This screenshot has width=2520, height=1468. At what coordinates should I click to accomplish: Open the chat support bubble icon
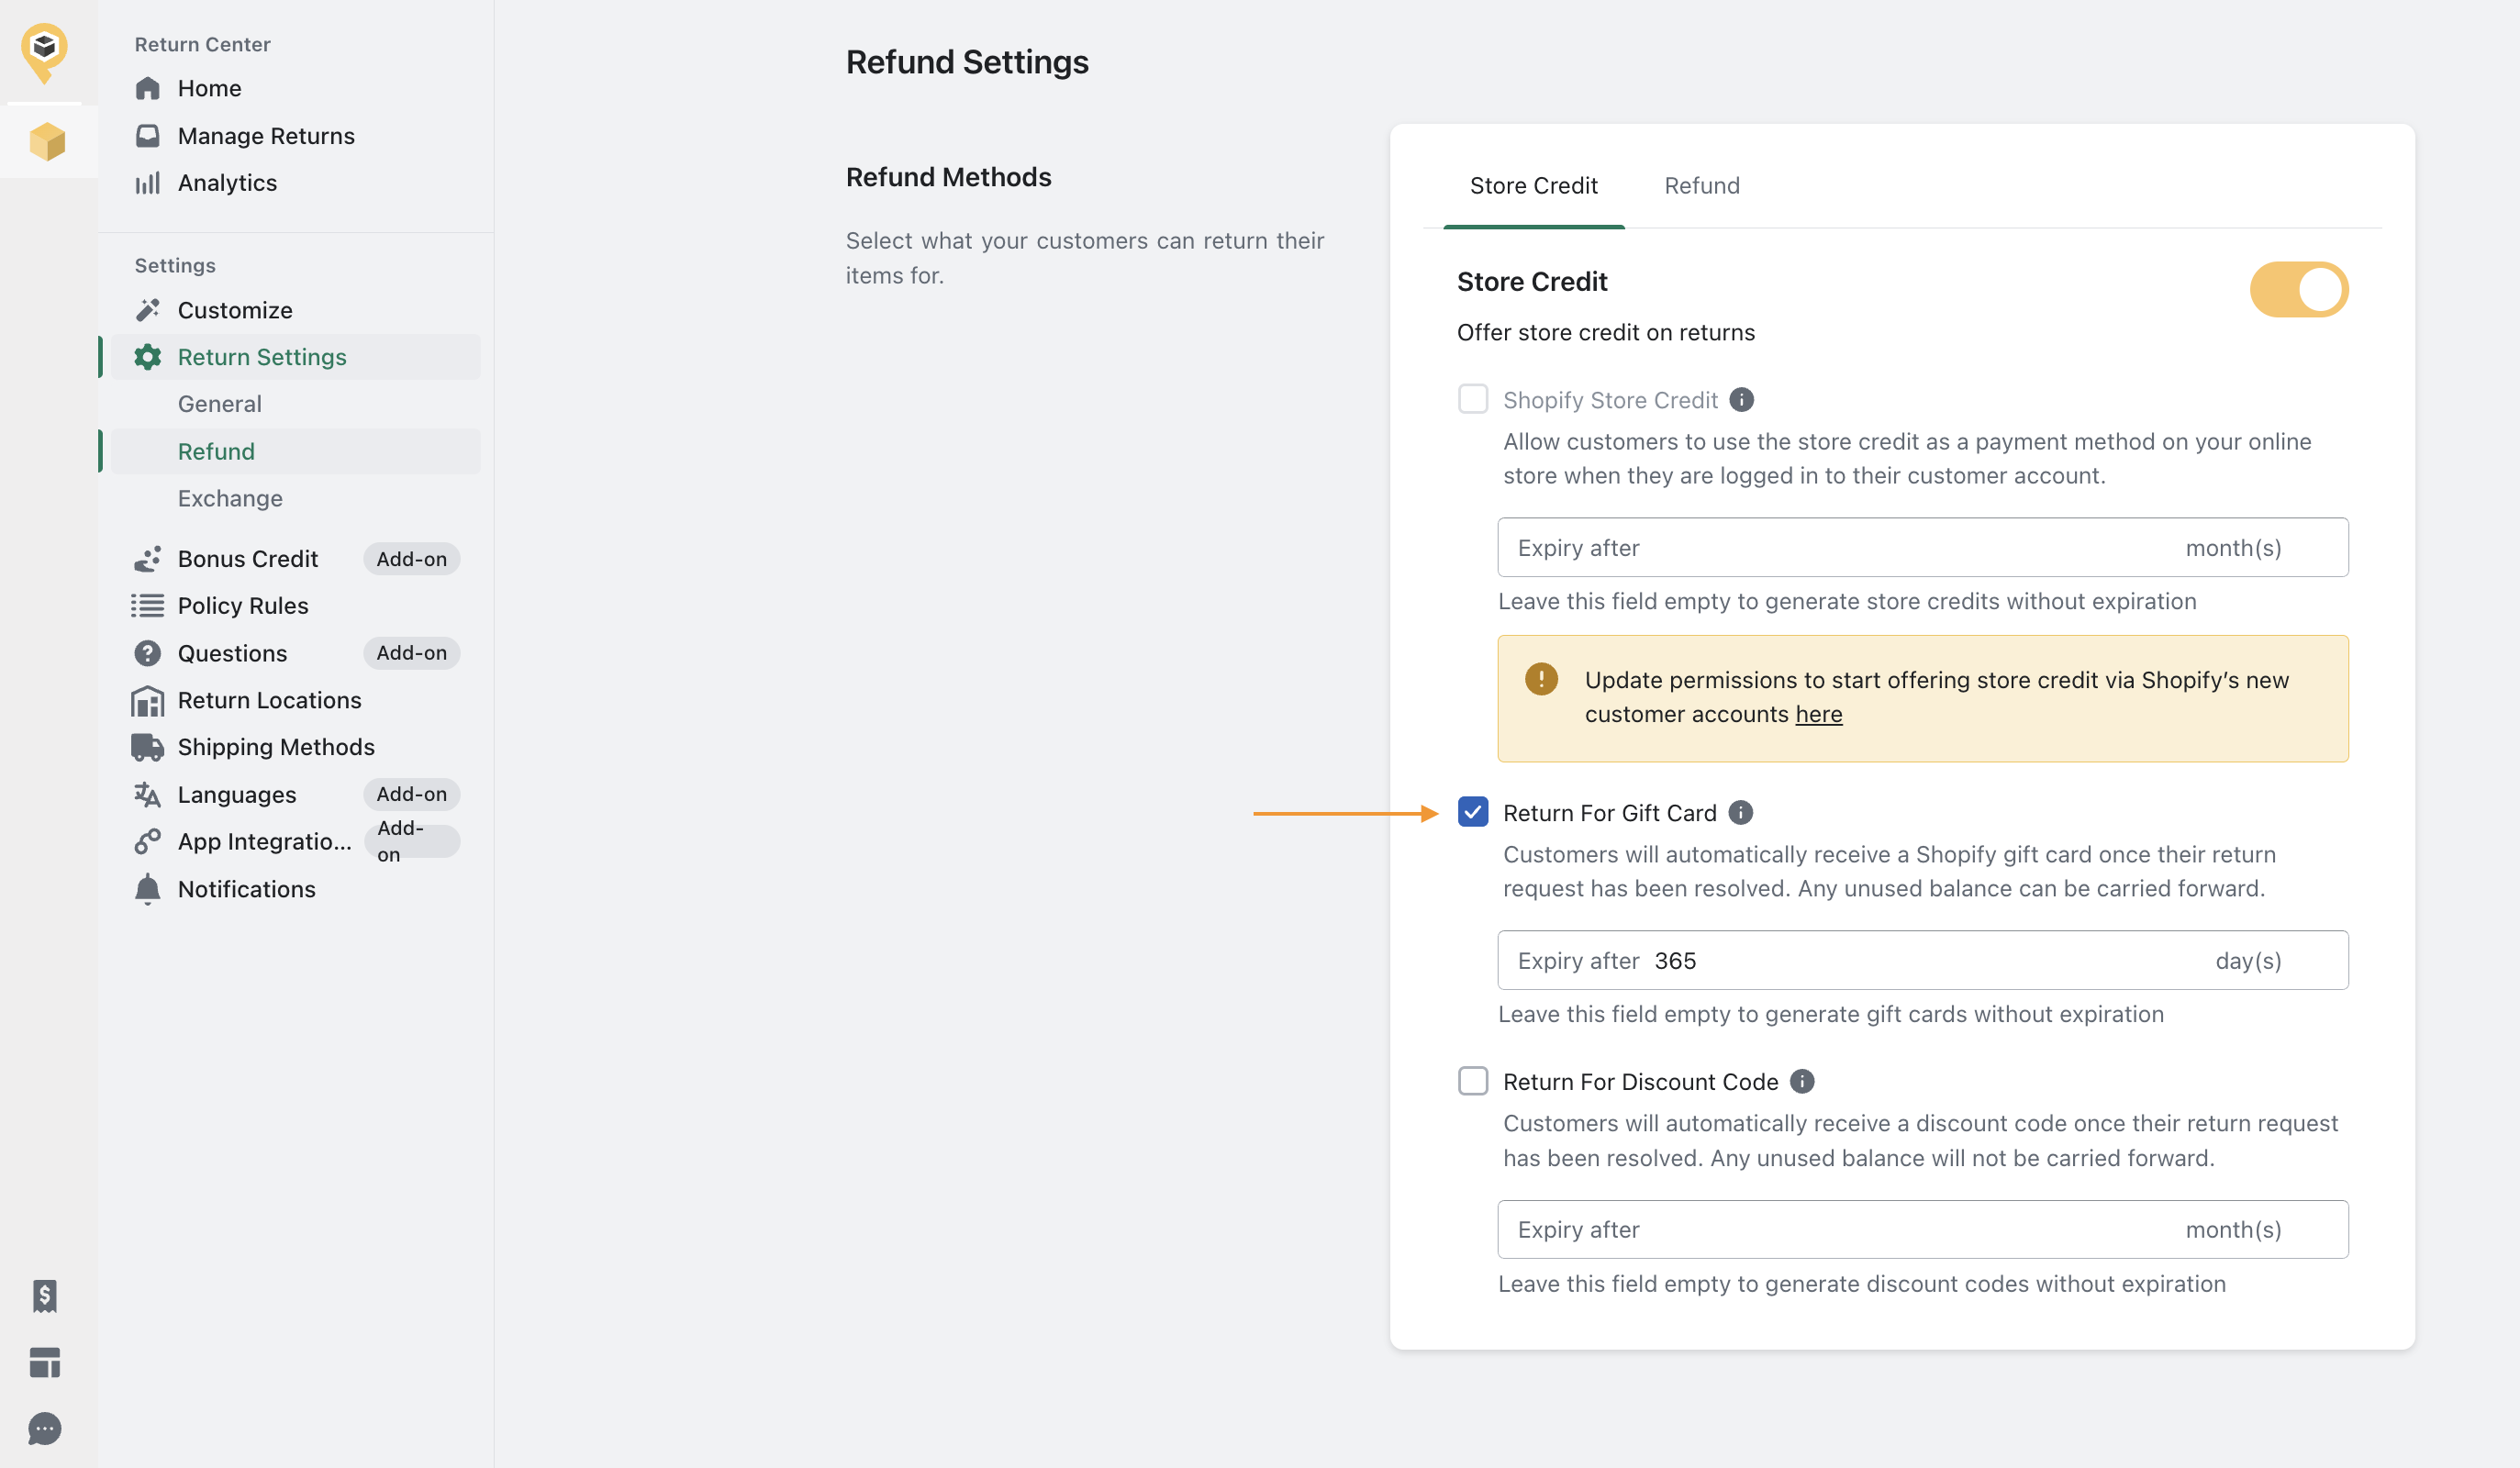[45, 1428]
